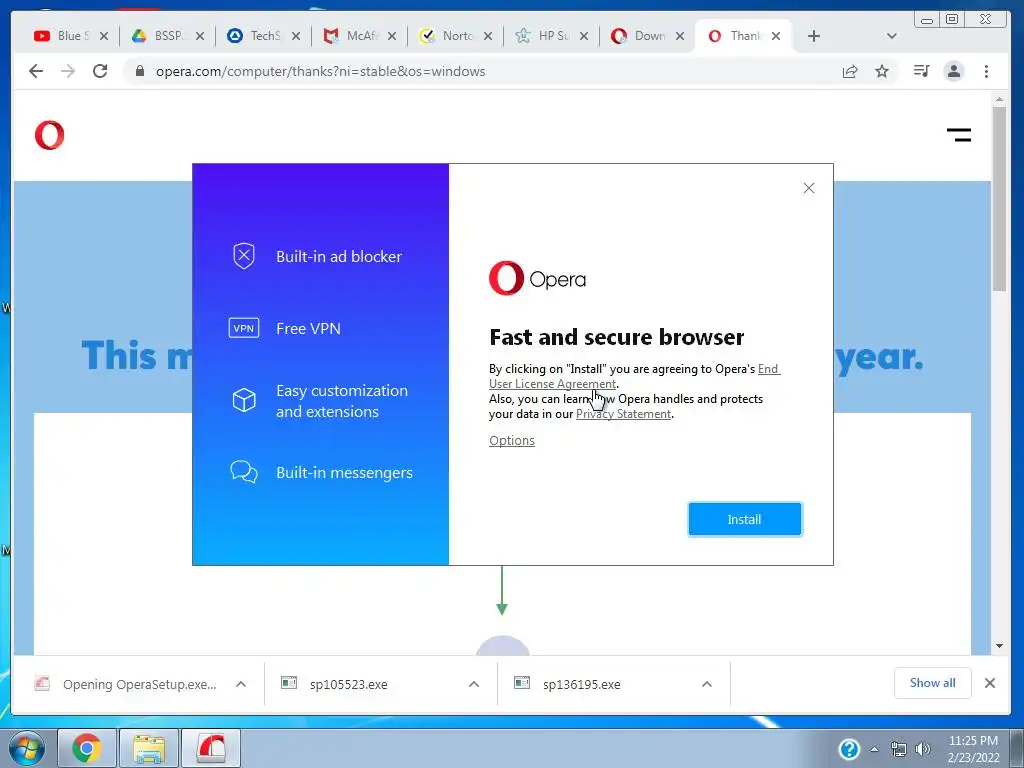Close the downloads bar

pyautogui.click(x=990, y=683)
